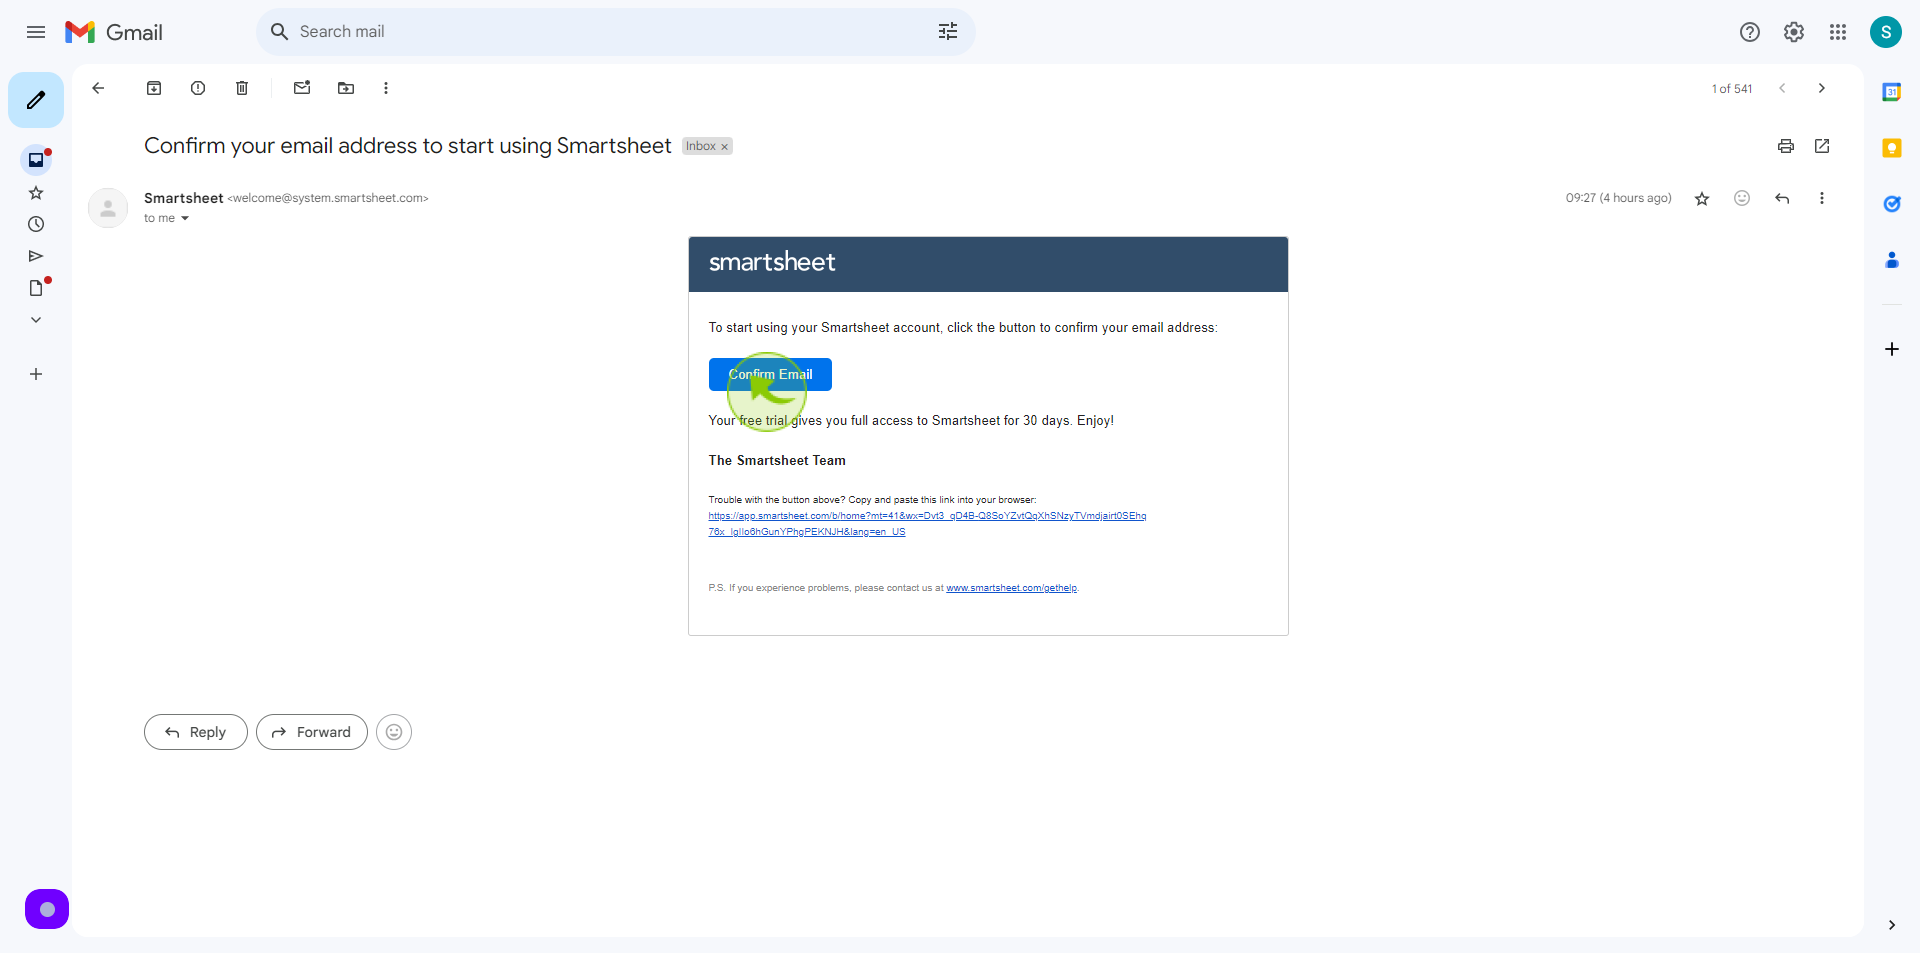Compose a new email
This screenshot has width=1920, height=953.
pos(36,100)
